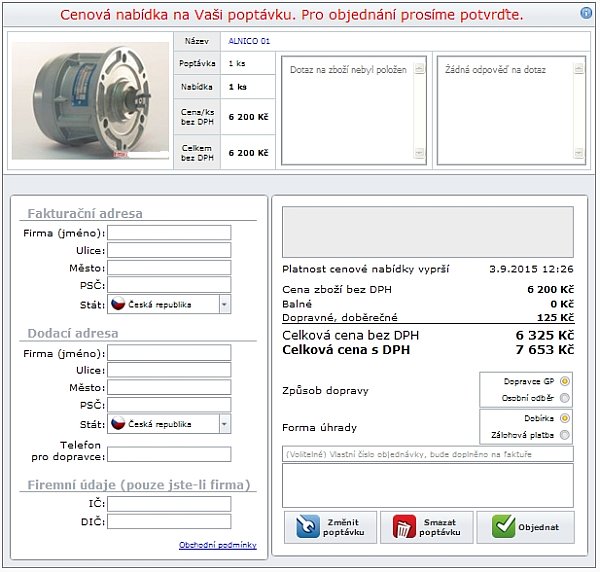This screenshot has width=600, height=572.
Task: Focus the Telefon pro dopravce field
Action: click(169, 454)
